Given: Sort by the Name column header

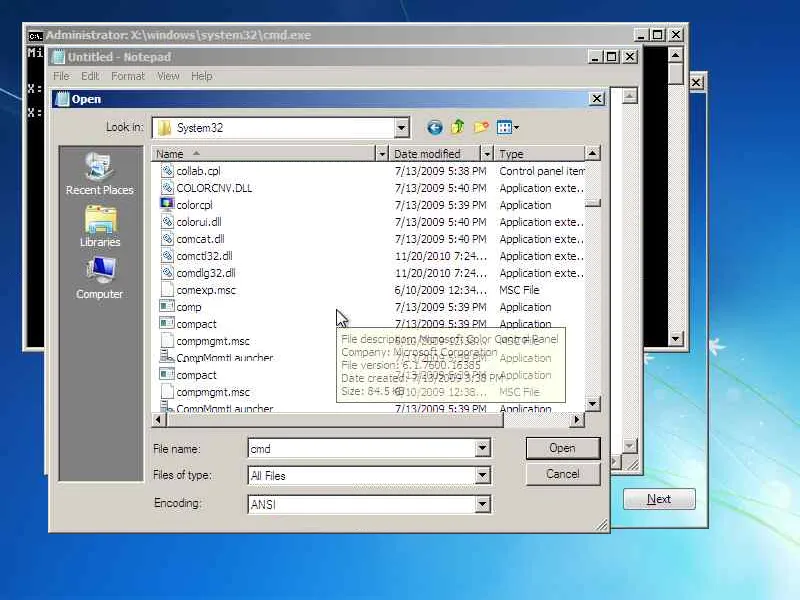Looking at the screenshot, I should coord(263,154).
